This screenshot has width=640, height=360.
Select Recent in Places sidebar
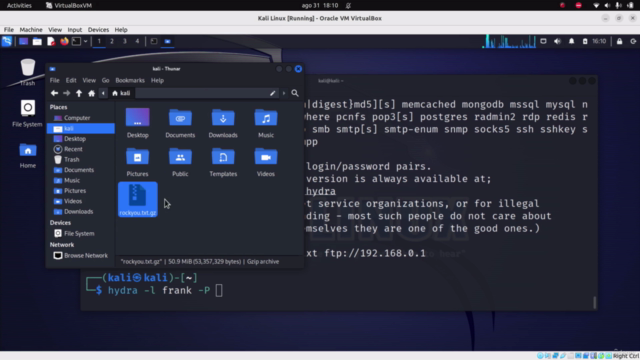[81, 149]
